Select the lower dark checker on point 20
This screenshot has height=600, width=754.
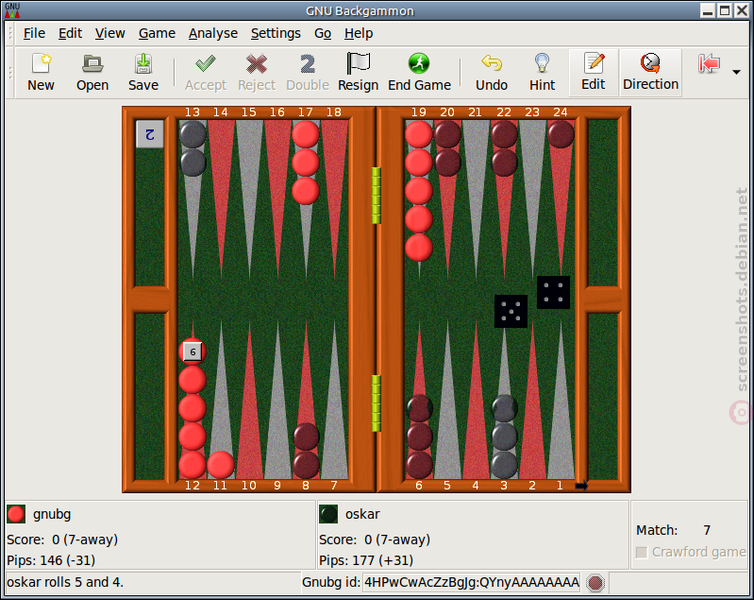tap(448, 162)
